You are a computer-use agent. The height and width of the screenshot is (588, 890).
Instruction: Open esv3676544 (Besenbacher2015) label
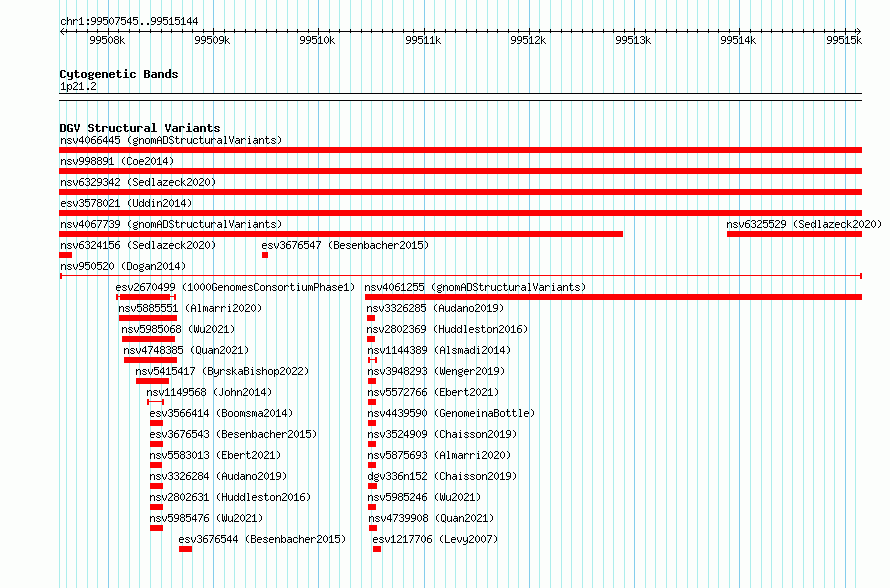point(262,539)
